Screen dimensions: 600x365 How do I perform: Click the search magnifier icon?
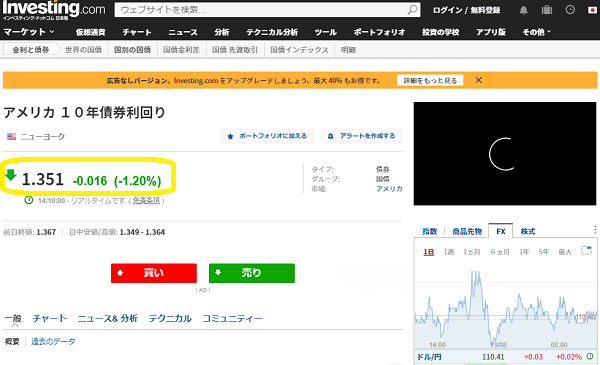coord(412,10)
